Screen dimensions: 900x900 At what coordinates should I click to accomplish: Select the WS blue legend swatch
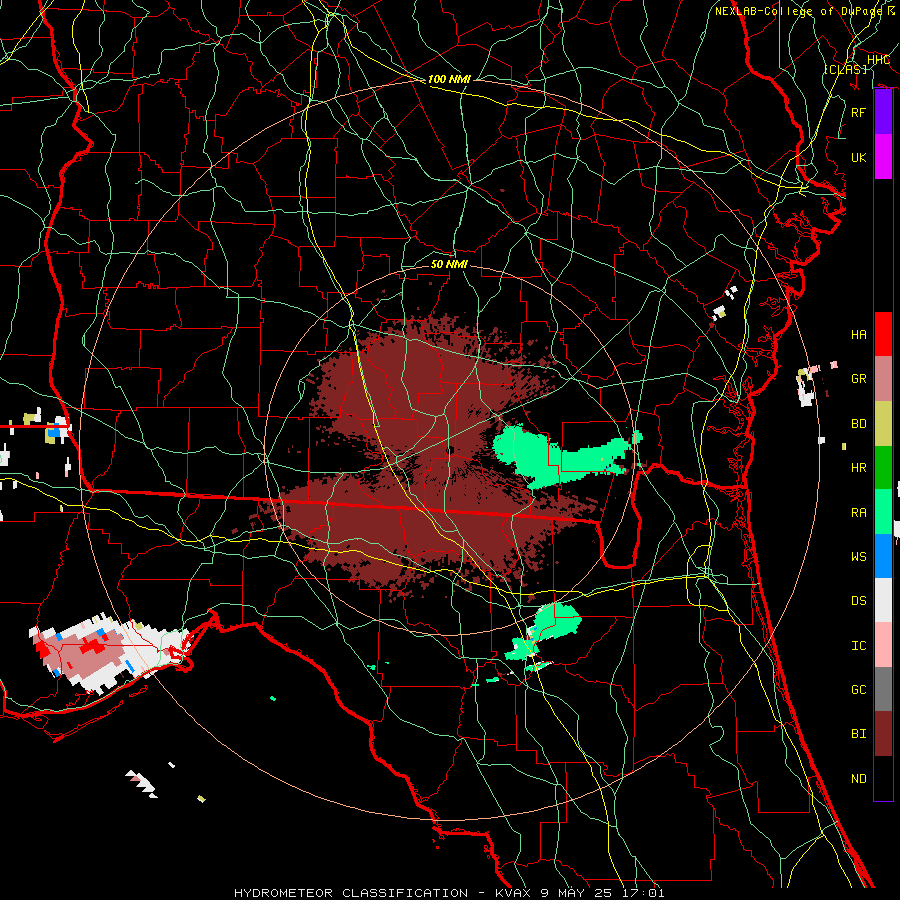(883, 556)
